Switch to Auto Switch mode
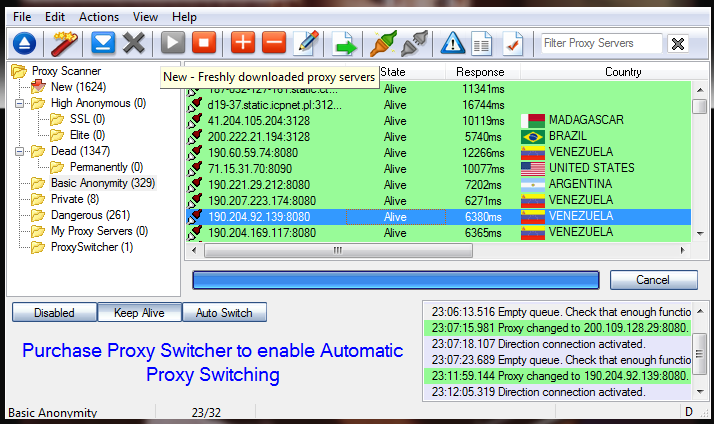 tap(224, 313)
